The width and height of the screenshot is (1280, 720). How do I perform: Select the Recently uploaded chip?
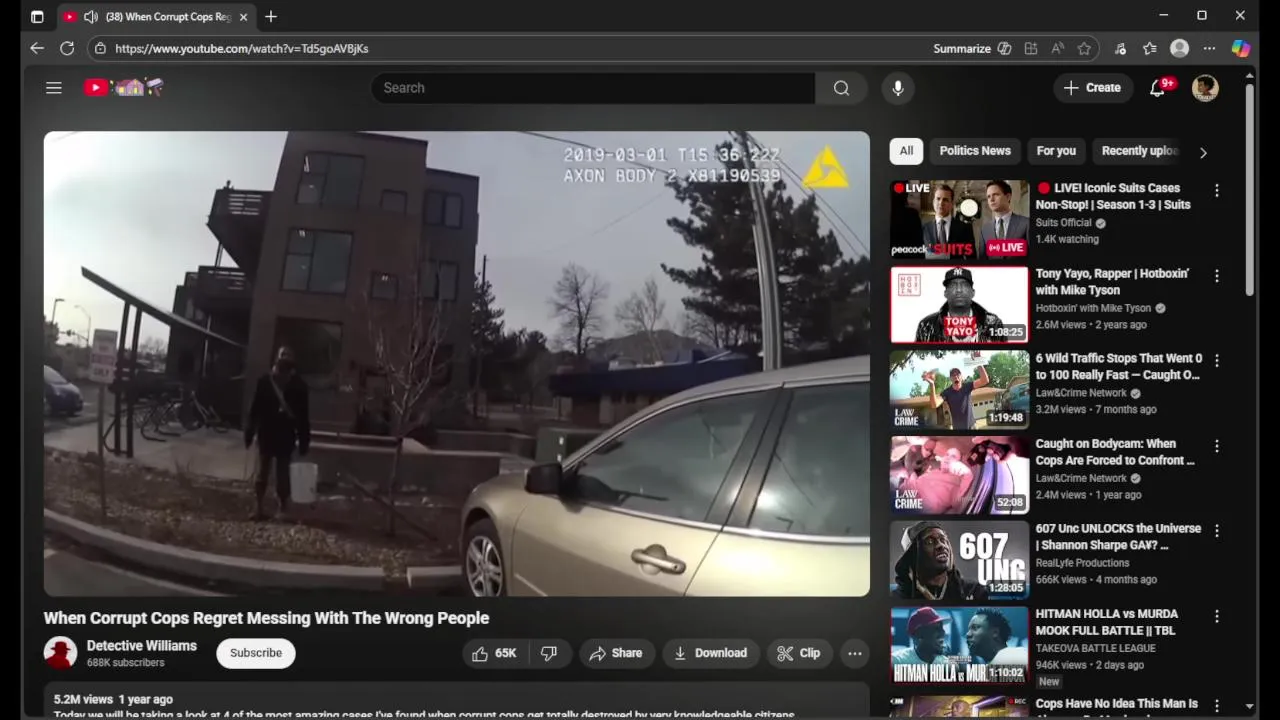click(x=1139, y=151)
